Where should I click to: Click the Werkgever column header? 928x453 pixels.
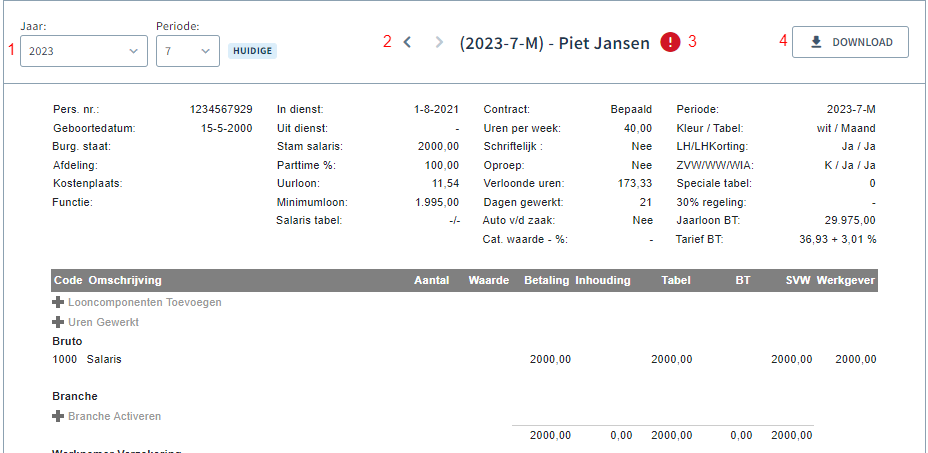click(x=845, y=280)
